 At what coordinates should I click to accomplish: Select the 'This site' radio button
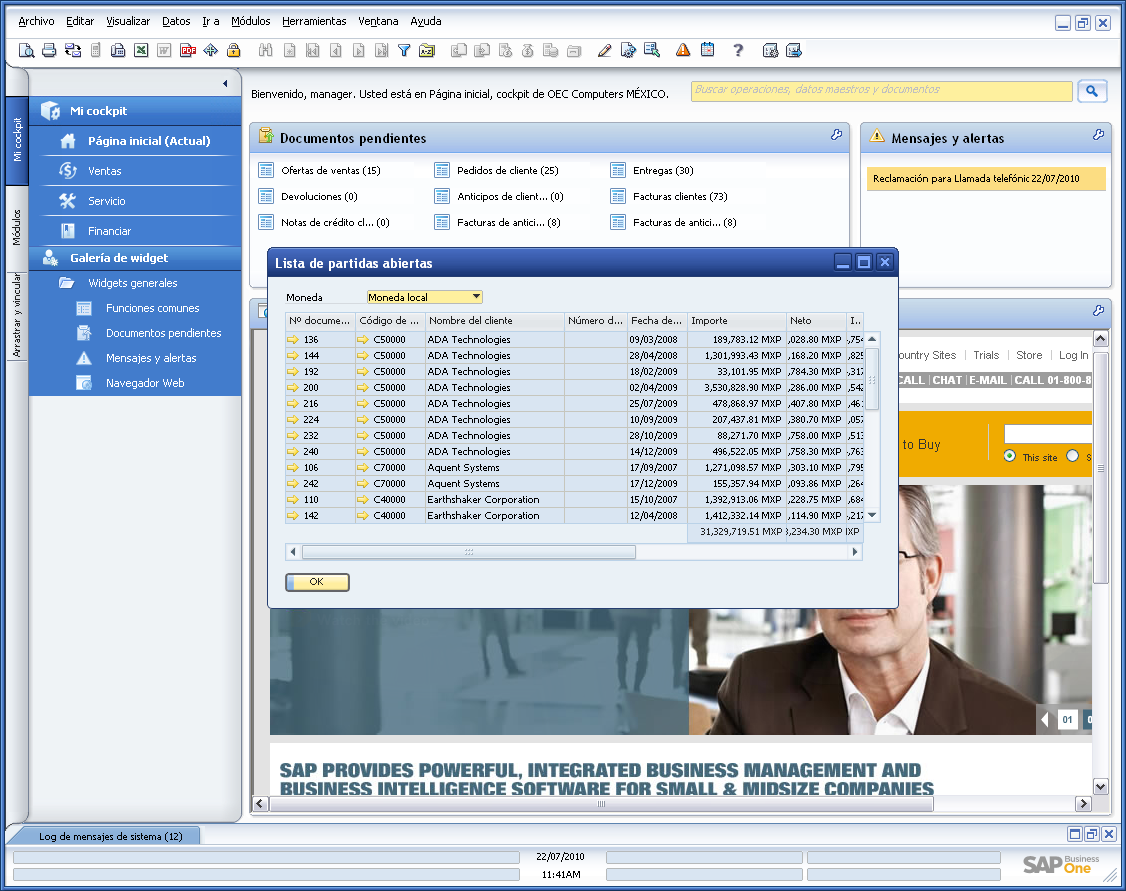[1010, 456]
